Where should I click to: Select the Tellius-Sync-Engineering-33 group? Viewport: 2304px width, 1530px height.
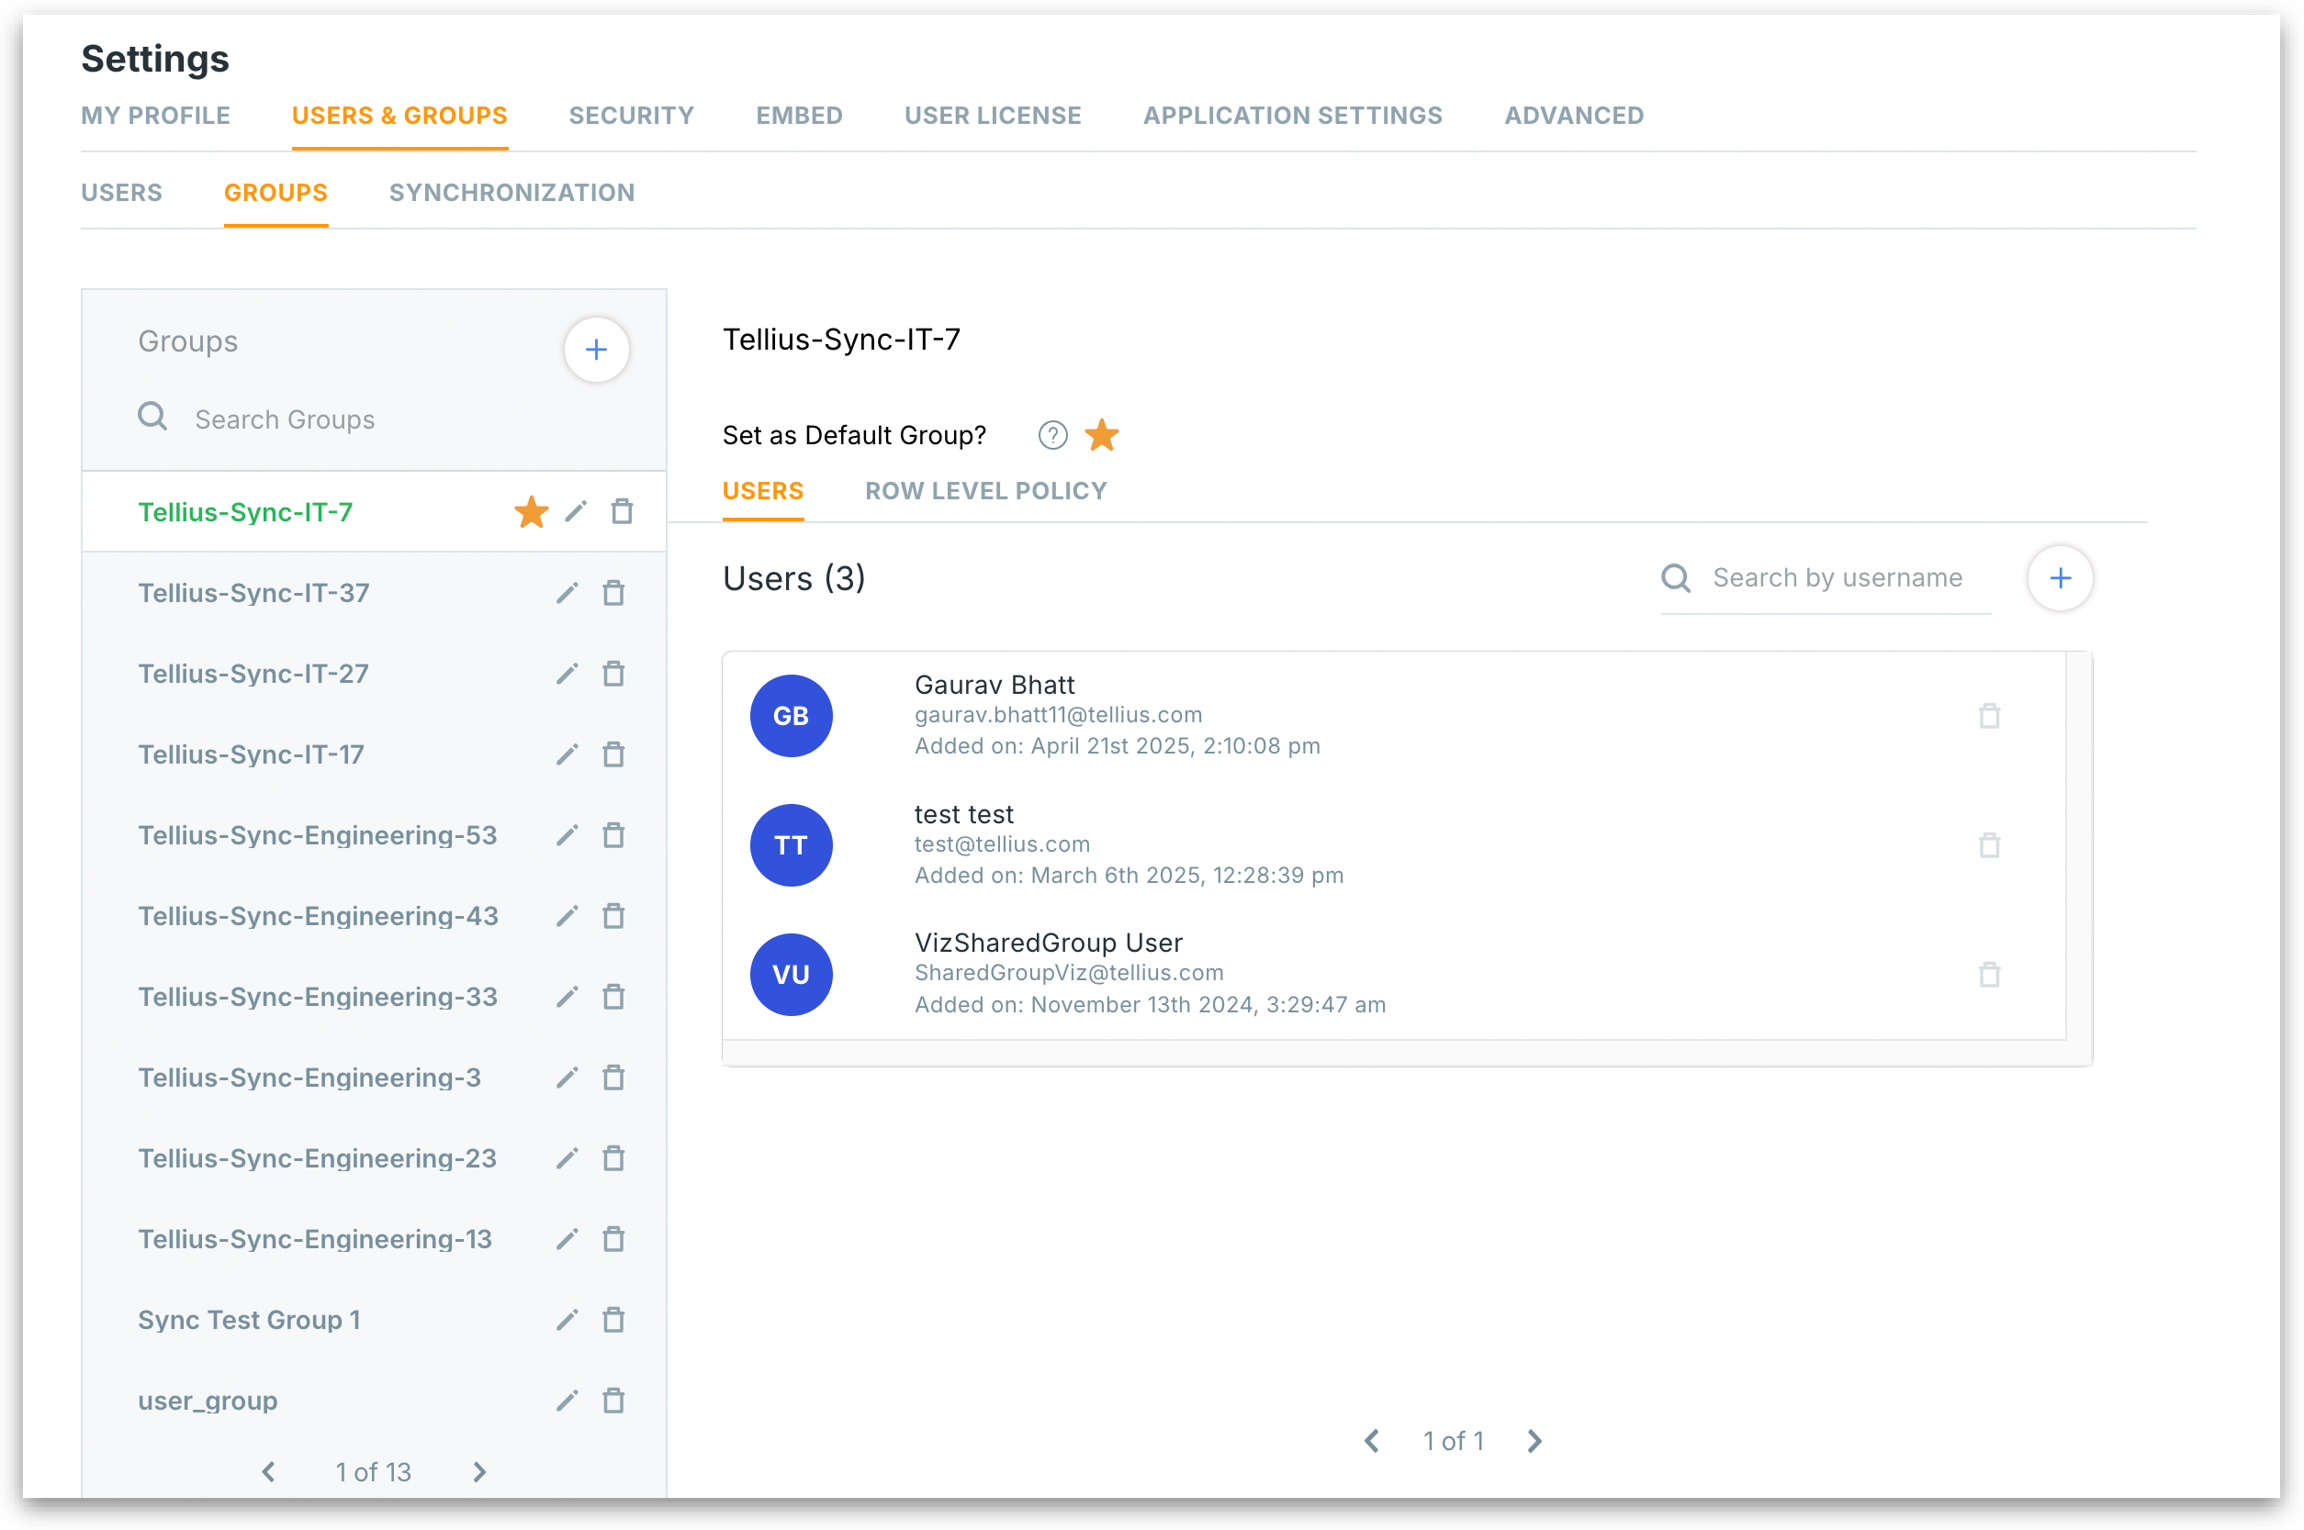[317, 997]
